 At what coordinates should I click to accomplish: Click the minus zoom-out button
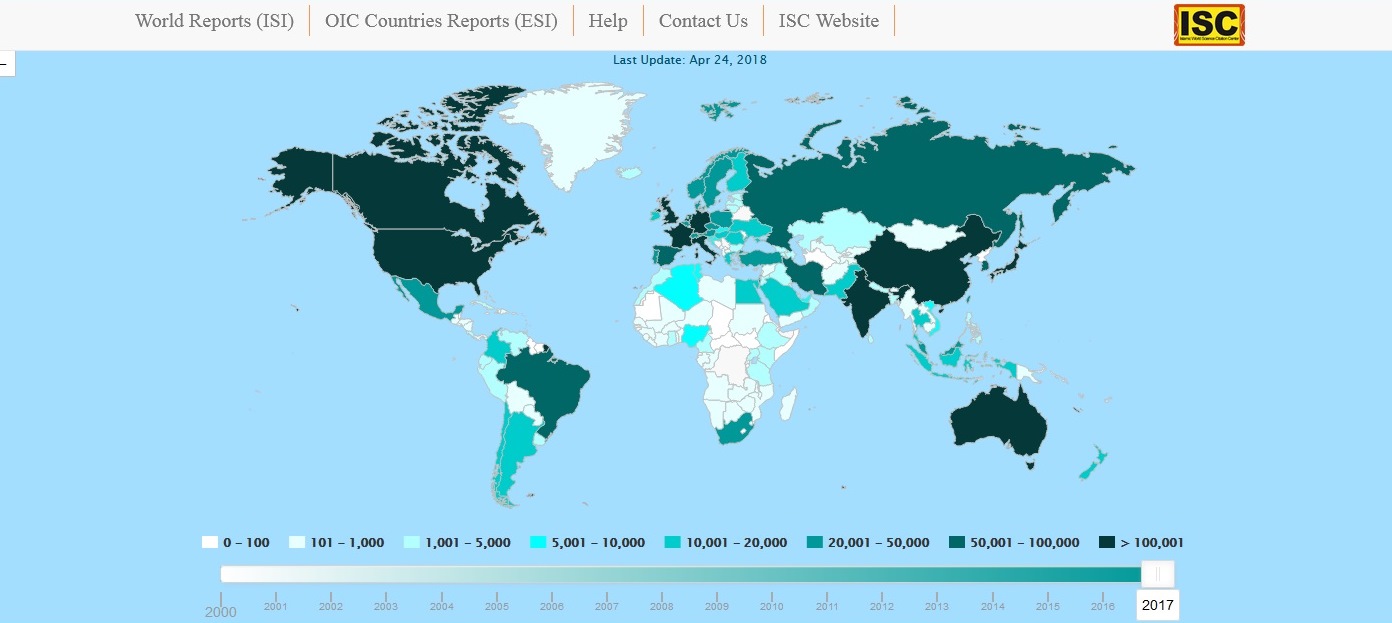(x=6, y=64)
